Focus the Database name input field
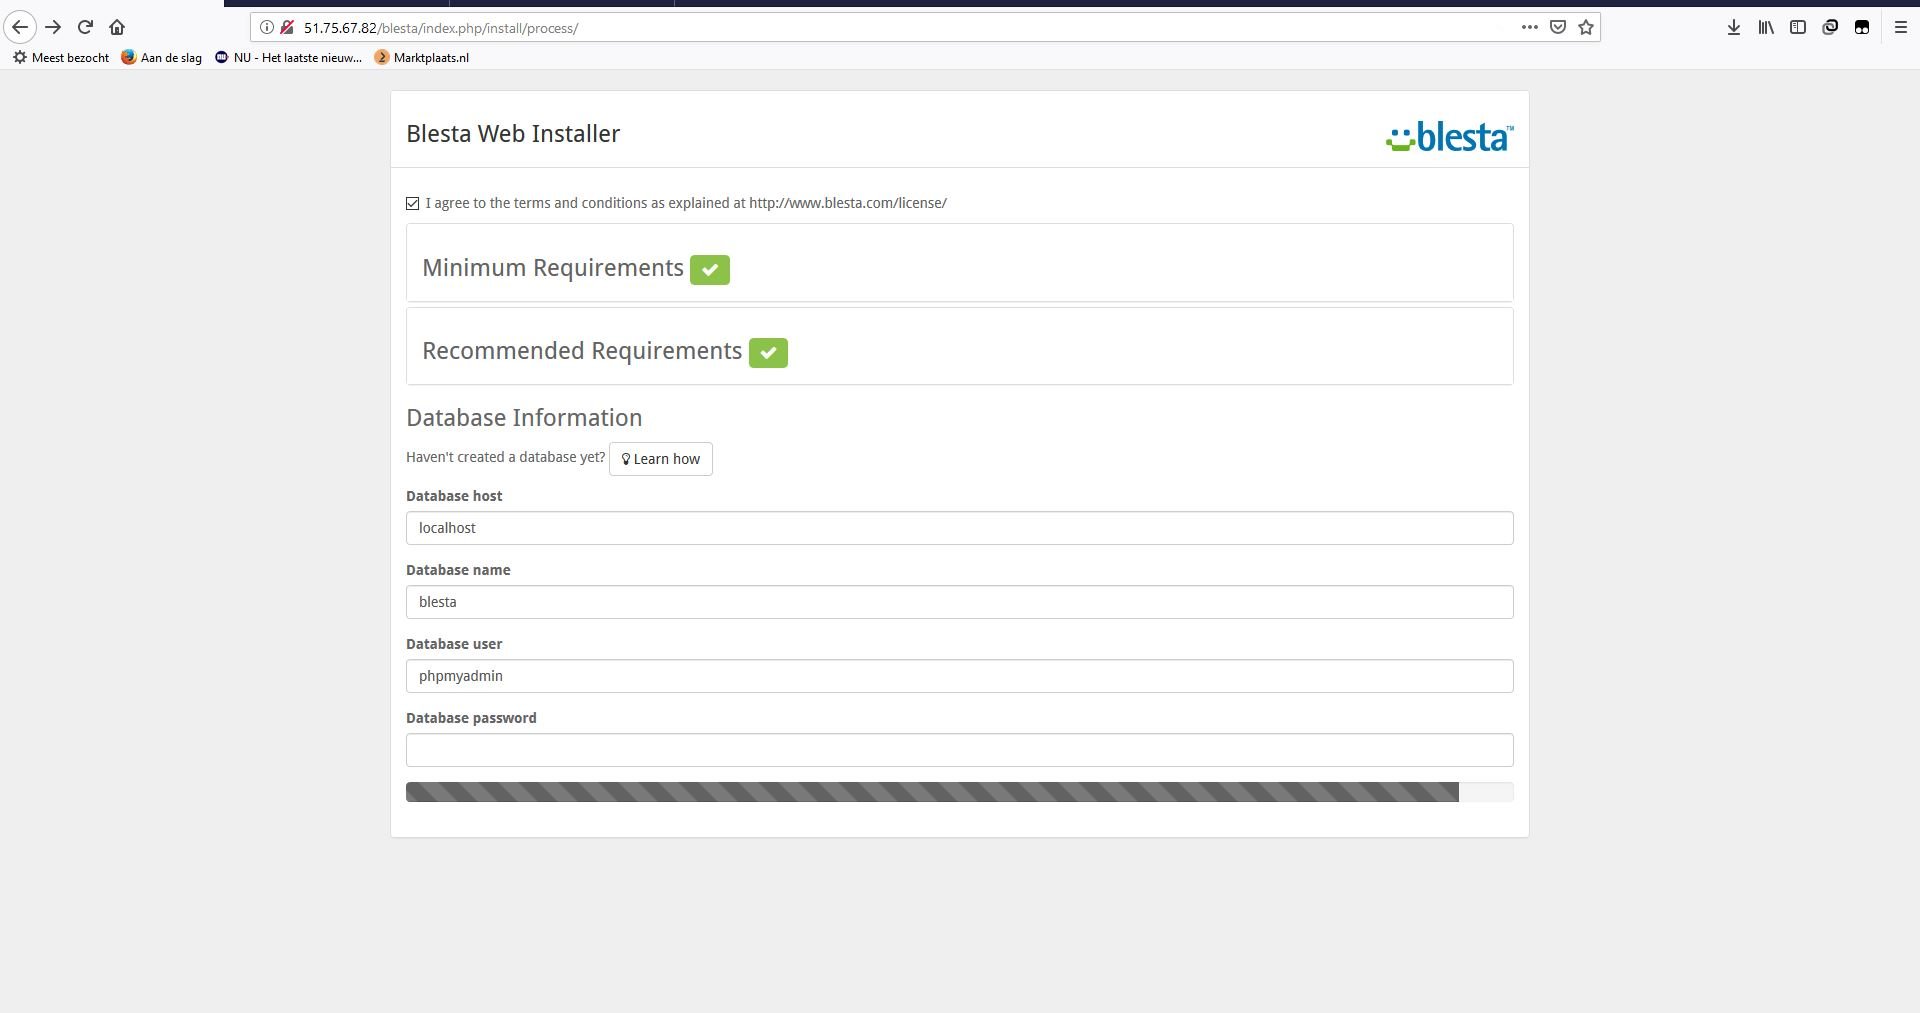Screen dimensions: 1920x1013 pyautogui.click(x=959, y=602)
